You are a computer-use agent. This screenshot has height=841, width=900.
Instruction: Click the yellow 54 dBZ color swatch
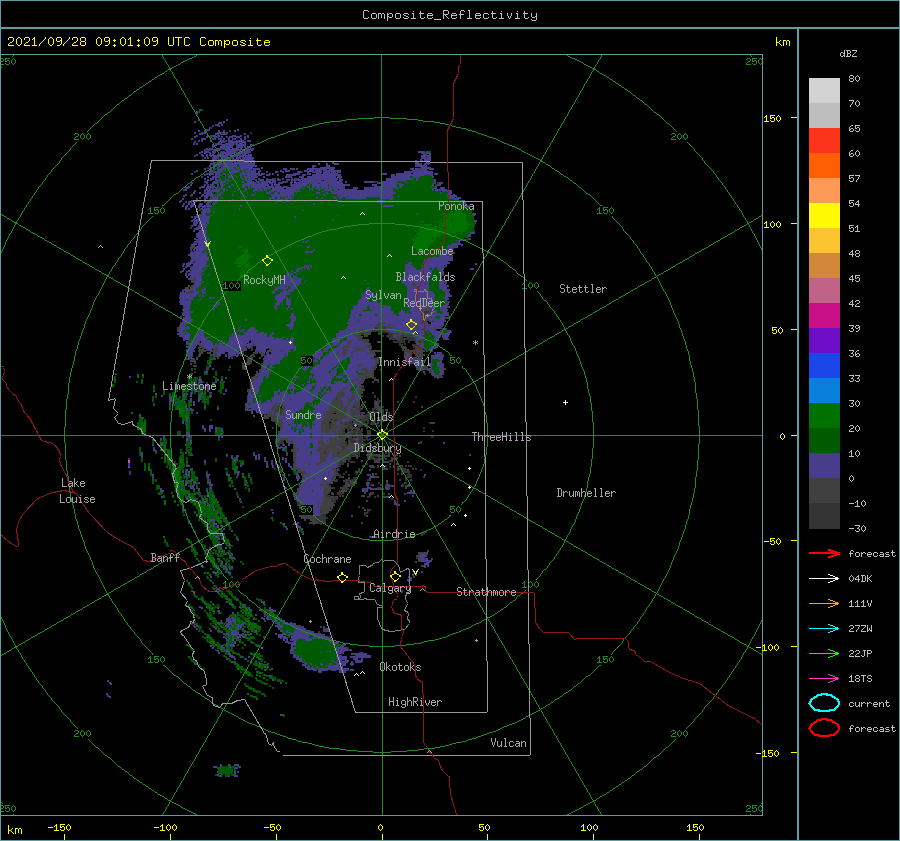tap(824, 215)
